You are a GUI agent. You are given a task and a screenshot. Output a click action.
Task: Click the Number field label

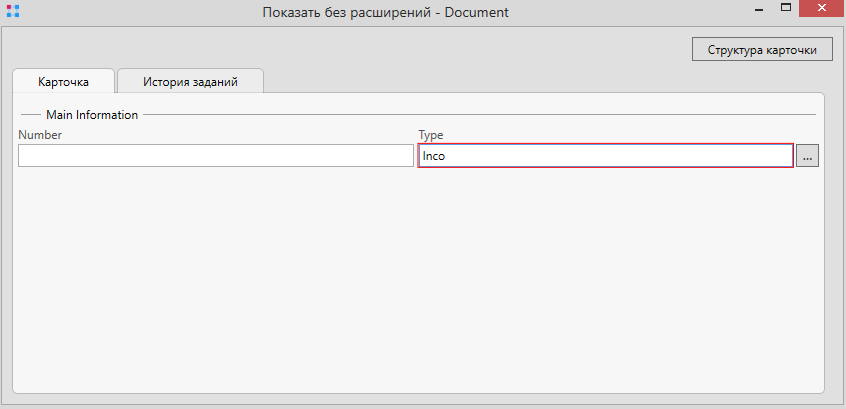(40, 134)
